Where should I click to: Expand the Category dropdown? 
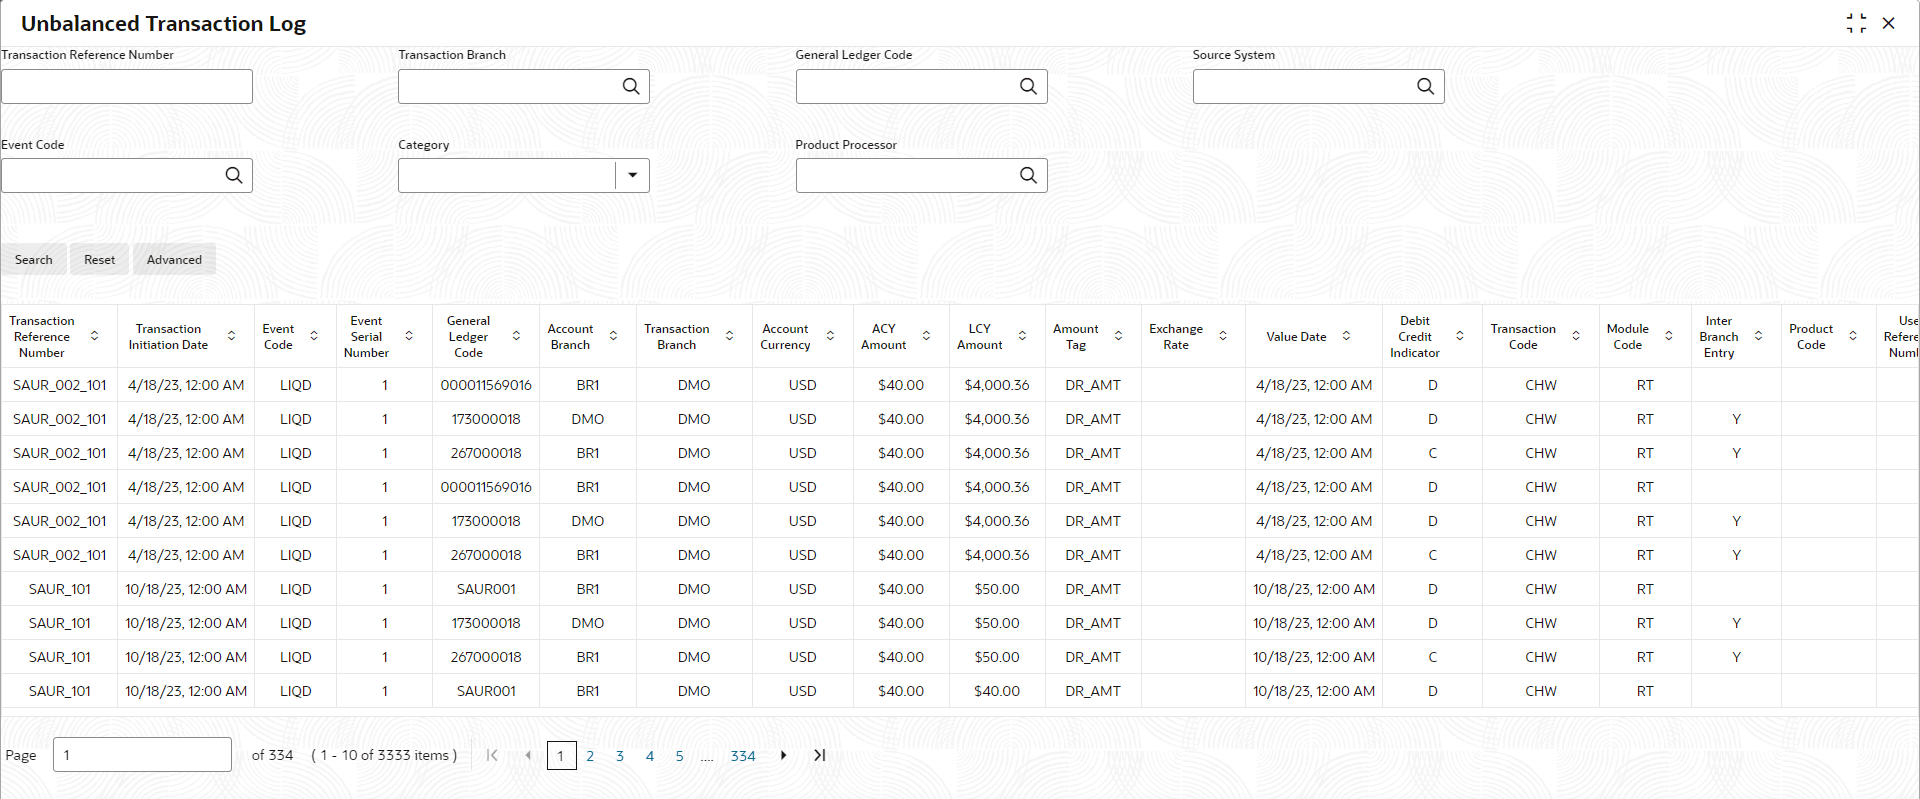coord(632,175)
